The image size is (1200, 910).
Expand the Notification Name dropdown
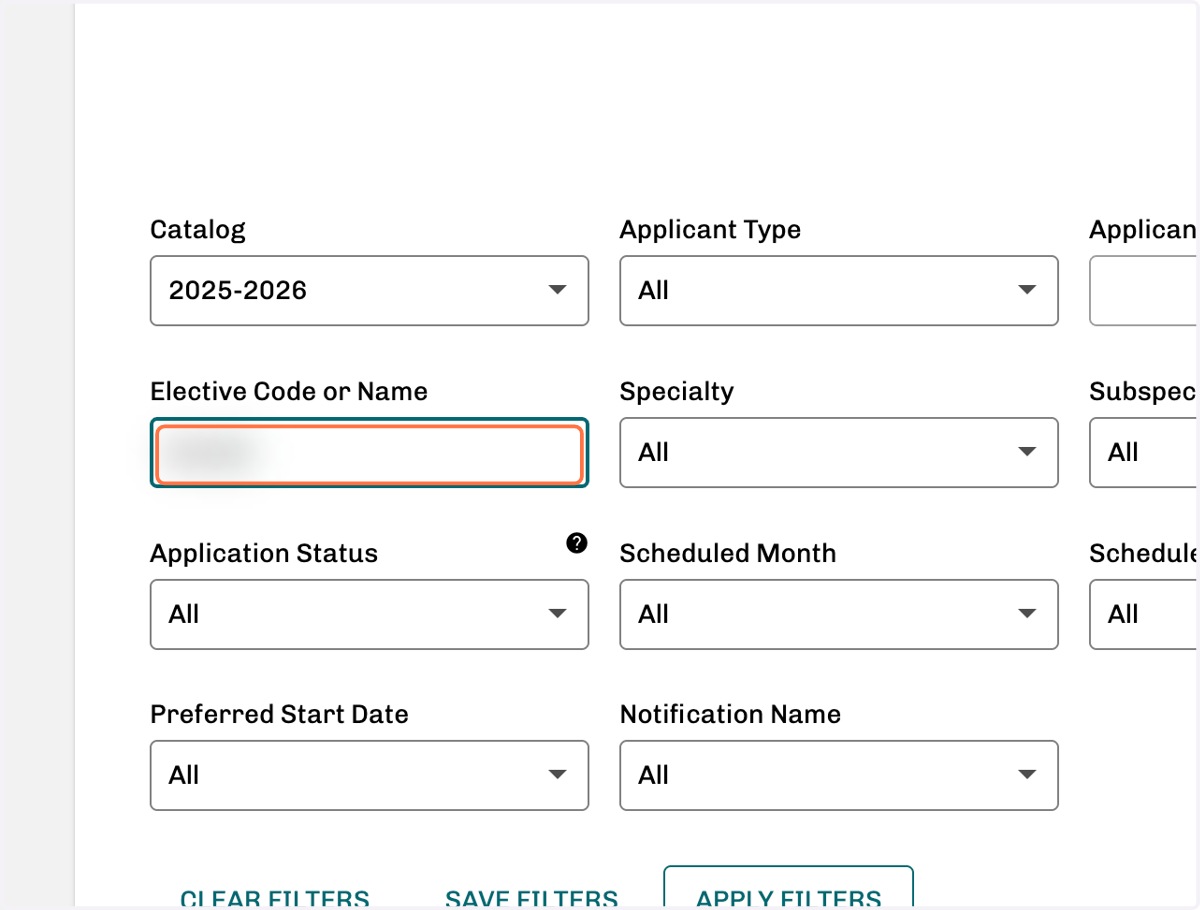(839, 775)
